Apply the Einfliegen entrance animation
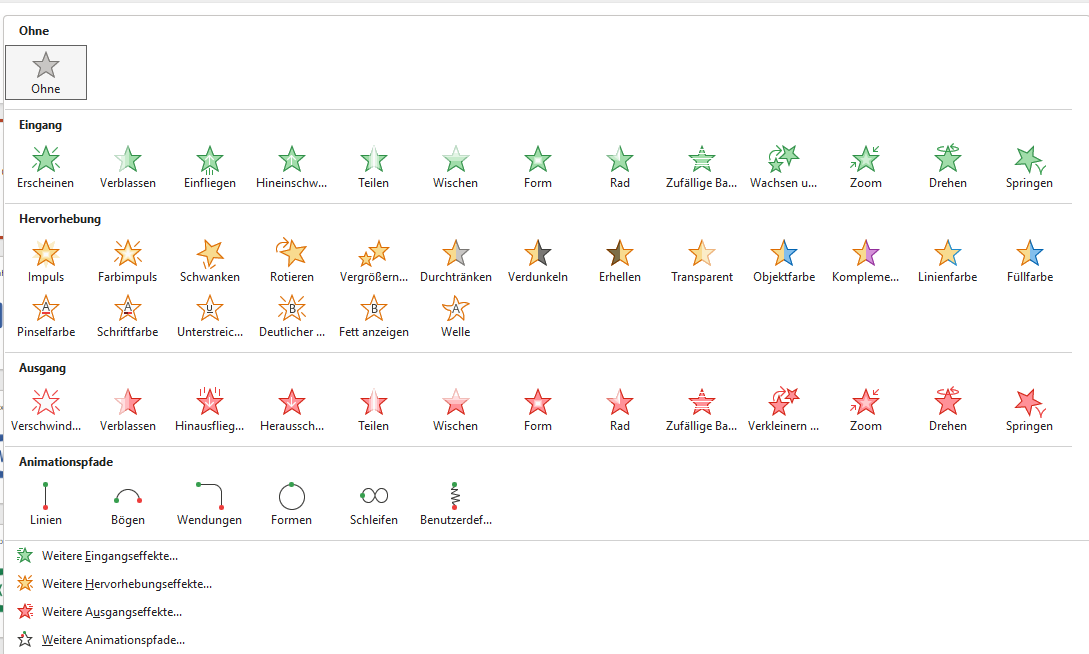 (x=210, y=166)
